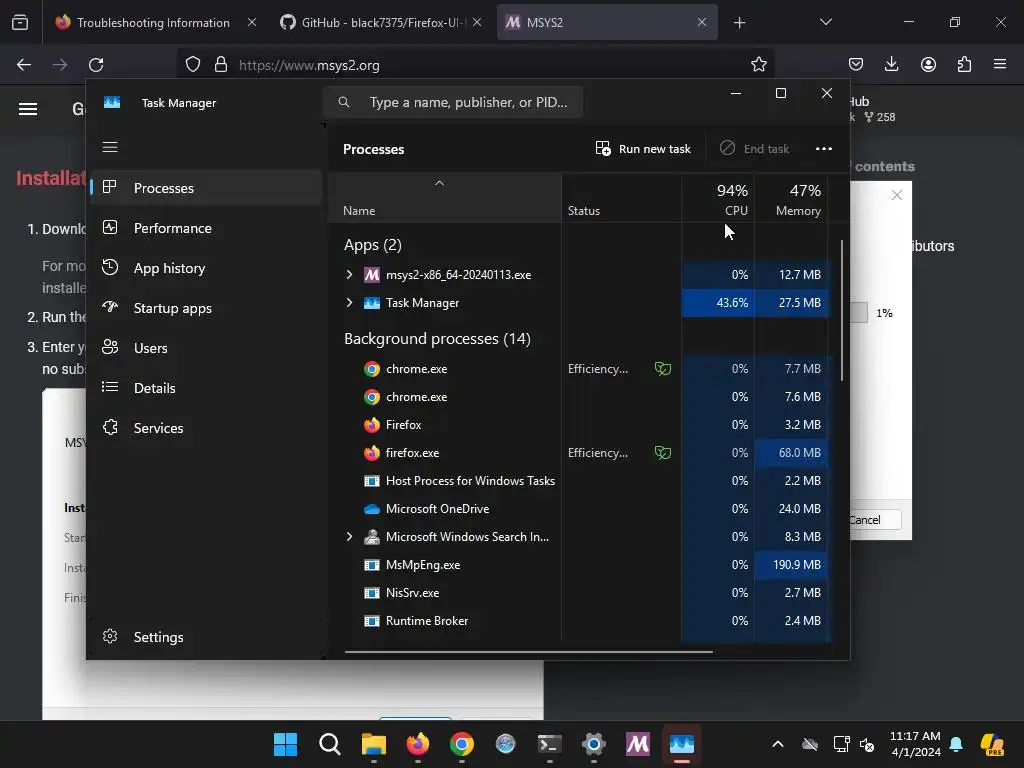Show hidden system tray icons
This screenshot has width=1024, height=768.
[x=778, y=744]
